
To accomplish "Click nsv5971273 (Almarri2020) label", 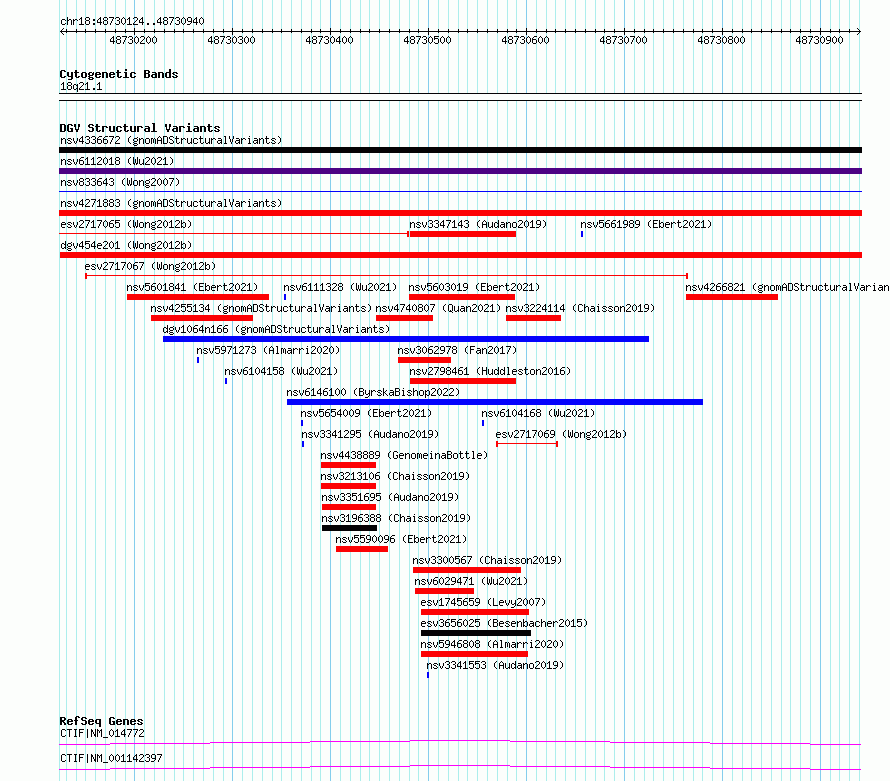I will point(268,350).
